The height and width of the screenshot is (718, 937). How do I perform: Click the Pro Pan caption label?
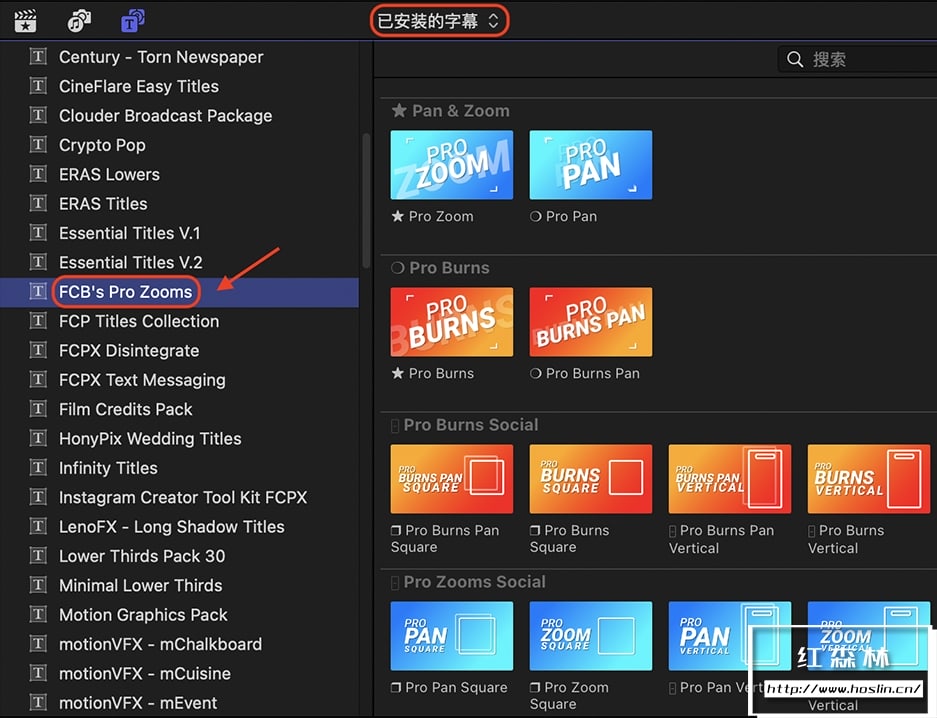pyautogui.click(x=564, y=216)
